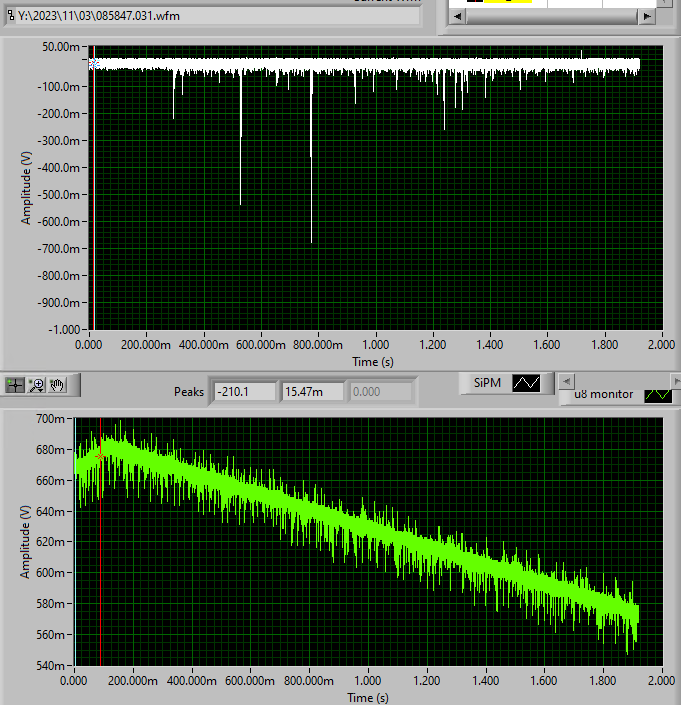Select the pan hand tool
Image resolution: width=681 pixels, height=705 pixels.
coord(57,385)
